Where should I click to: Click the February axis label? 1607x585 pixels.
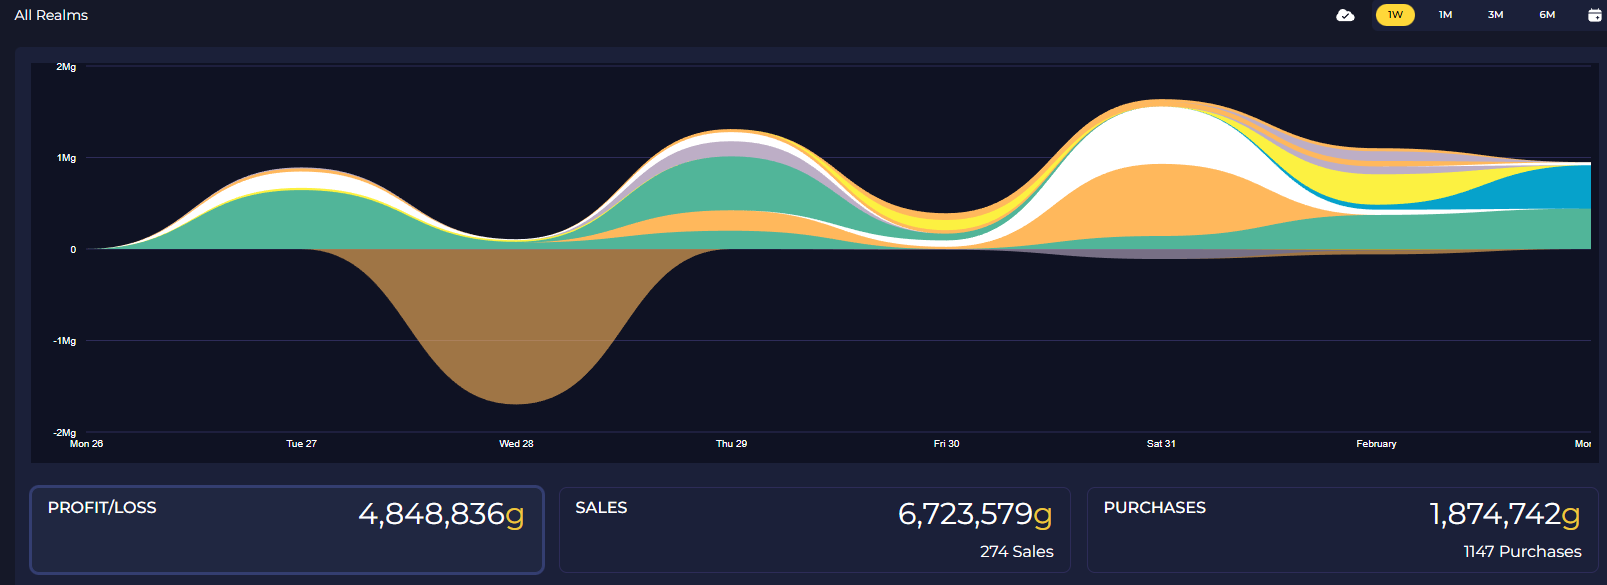click(1376, 444)
